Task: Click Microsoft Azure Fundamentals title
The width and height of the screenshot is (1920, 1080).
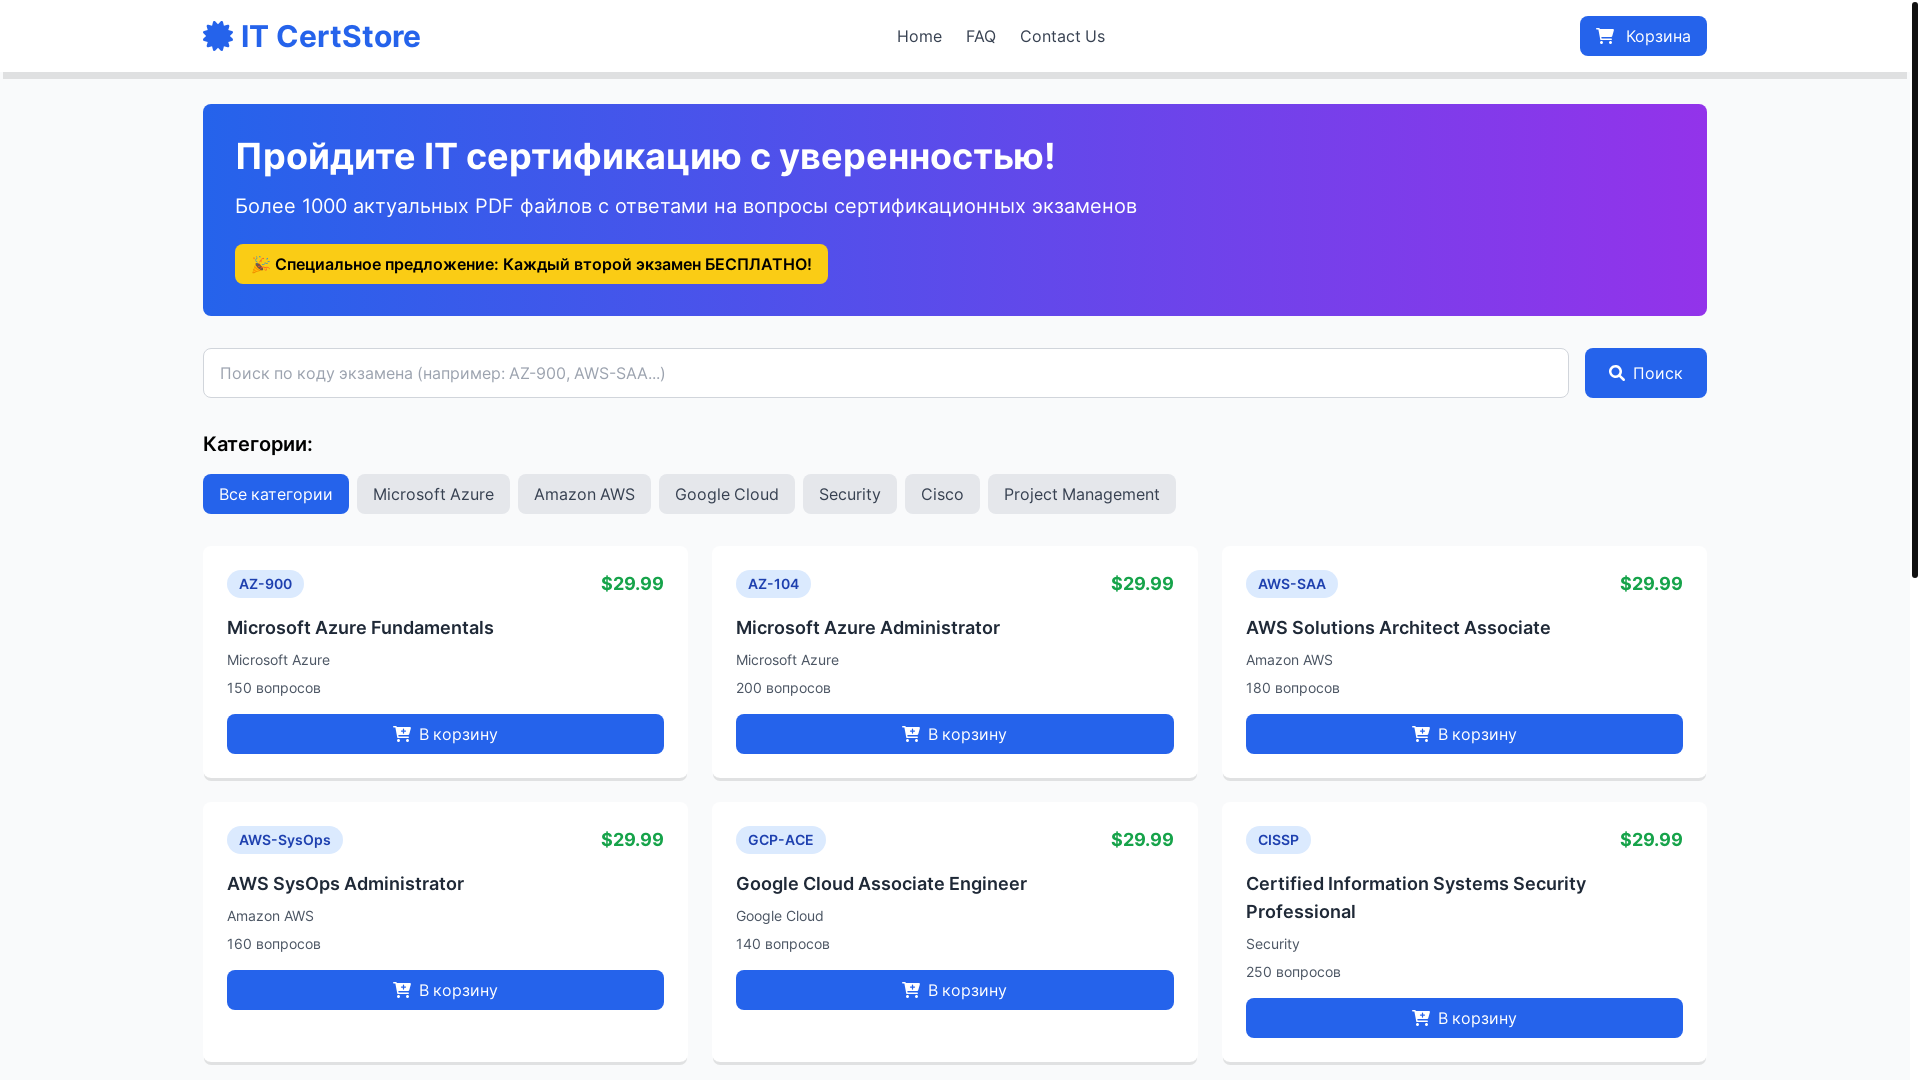Action: pos(360,628)
